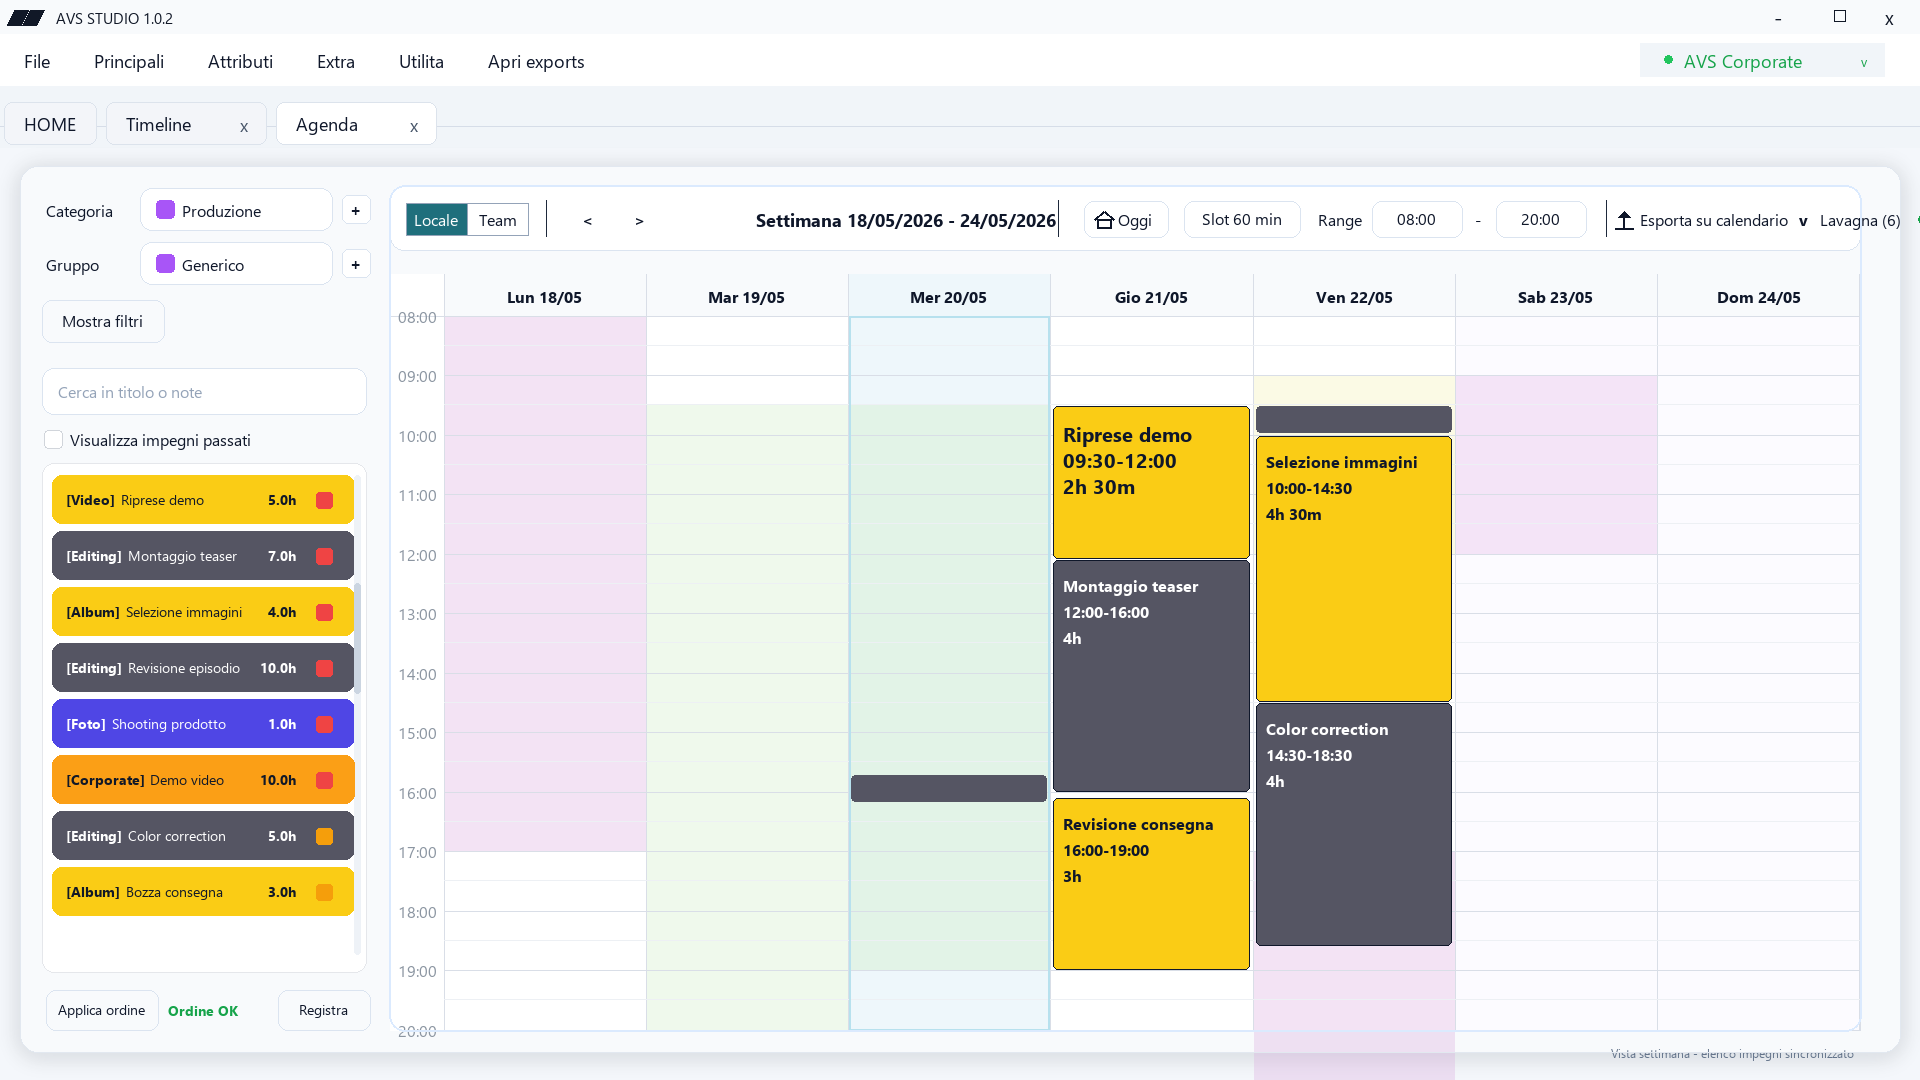Click red status square on Riprese demo
The width and height of the screenshot is (1920, 1080).
click(x=324, y=500)
